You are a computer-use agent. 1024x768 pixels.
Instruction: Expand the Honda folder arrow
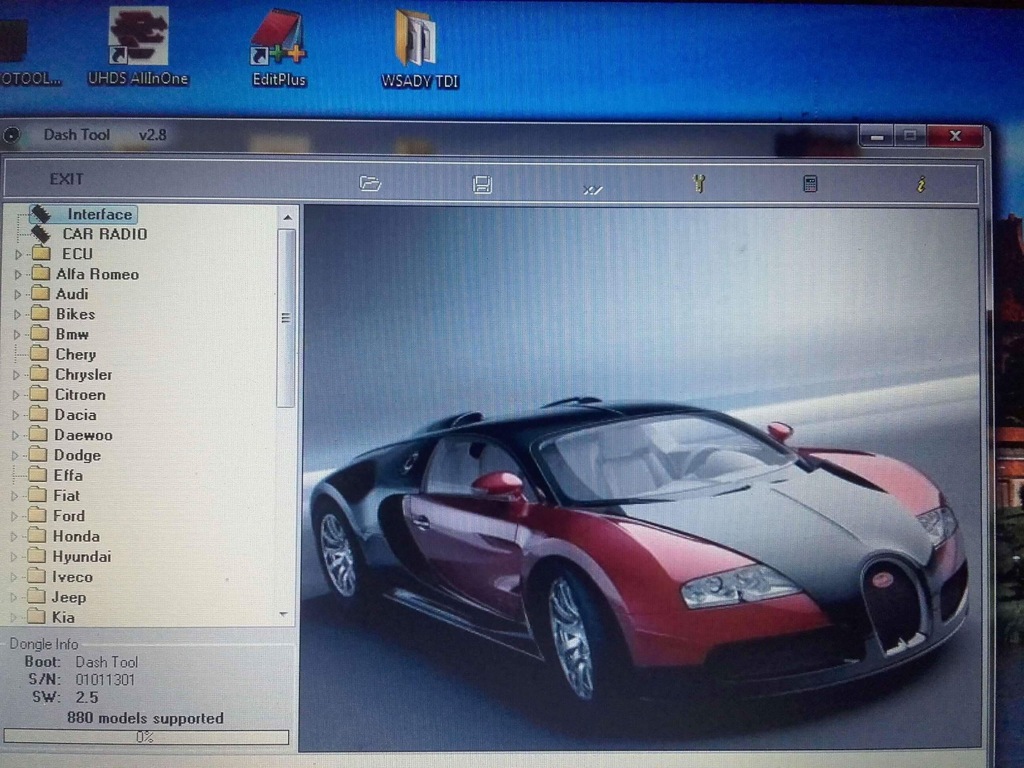[14, 537]
